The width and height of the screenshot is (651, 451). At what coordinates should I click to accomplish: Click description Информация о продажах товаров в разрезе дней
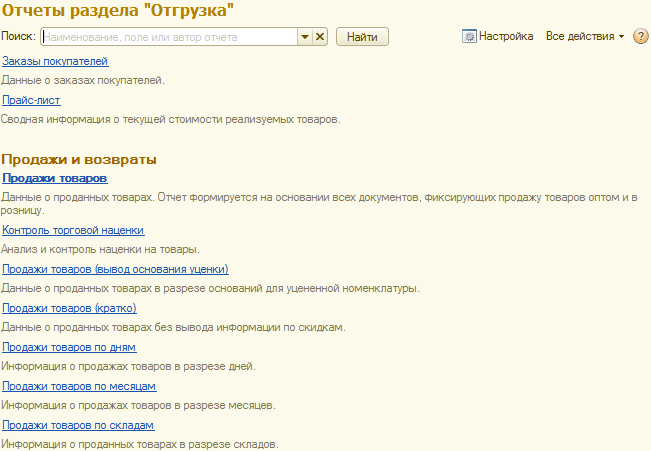coord(128,366)
